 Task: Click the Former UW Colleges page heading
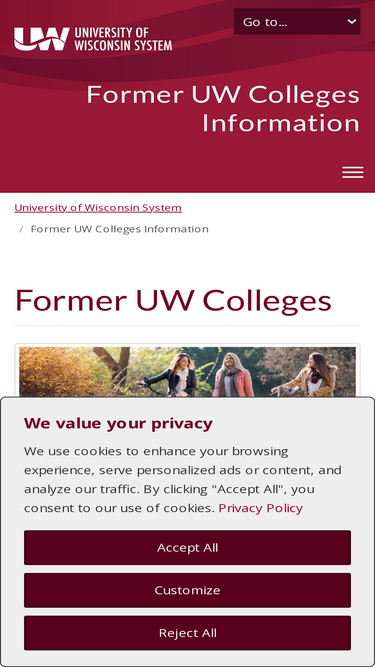coord(173,300)
